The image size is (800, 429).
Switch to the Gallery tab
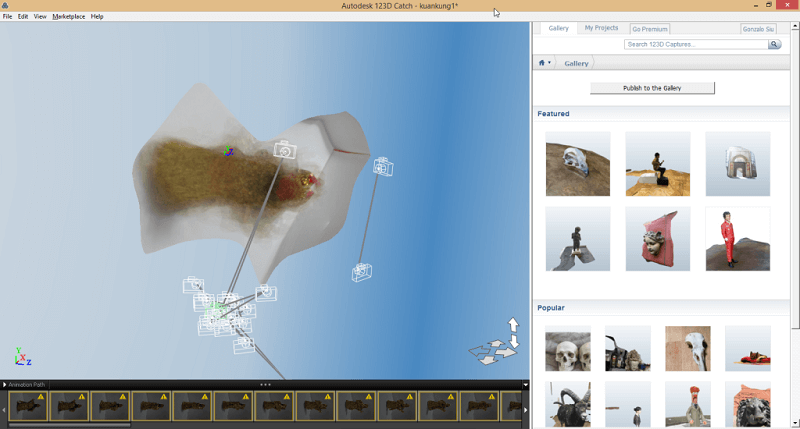click(558, 28)
